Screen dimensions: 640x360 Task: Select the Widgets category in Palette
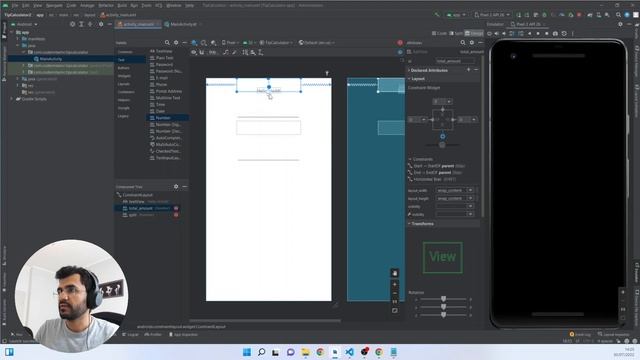[124, 76]
